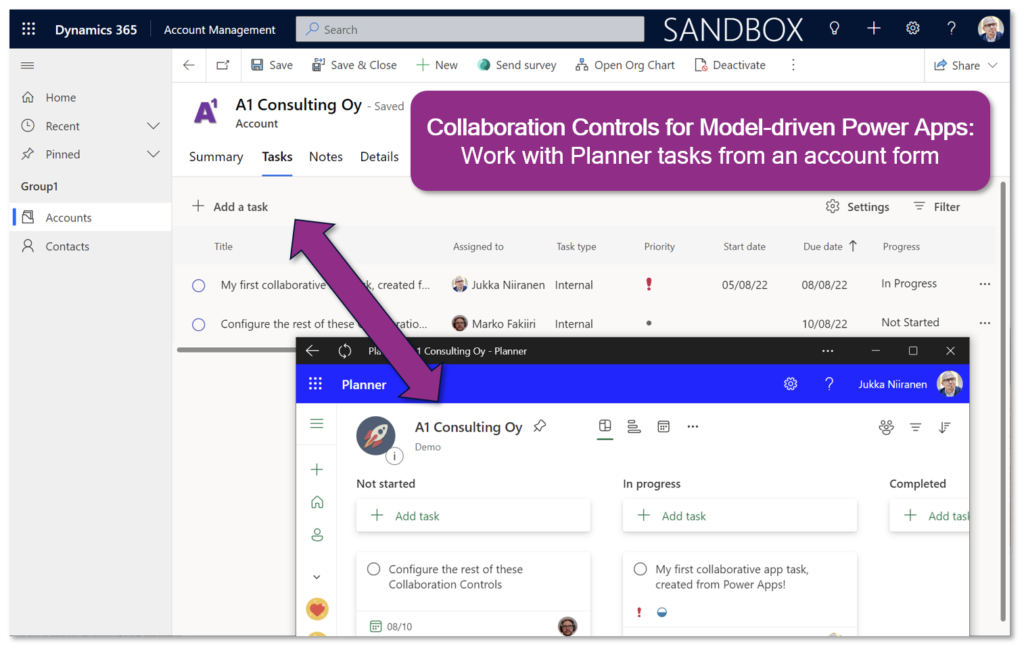Screen dimensions: 1024x651
Task: Click the Dynamics form vertical scrollbar
Action: tap(1004, 402)
